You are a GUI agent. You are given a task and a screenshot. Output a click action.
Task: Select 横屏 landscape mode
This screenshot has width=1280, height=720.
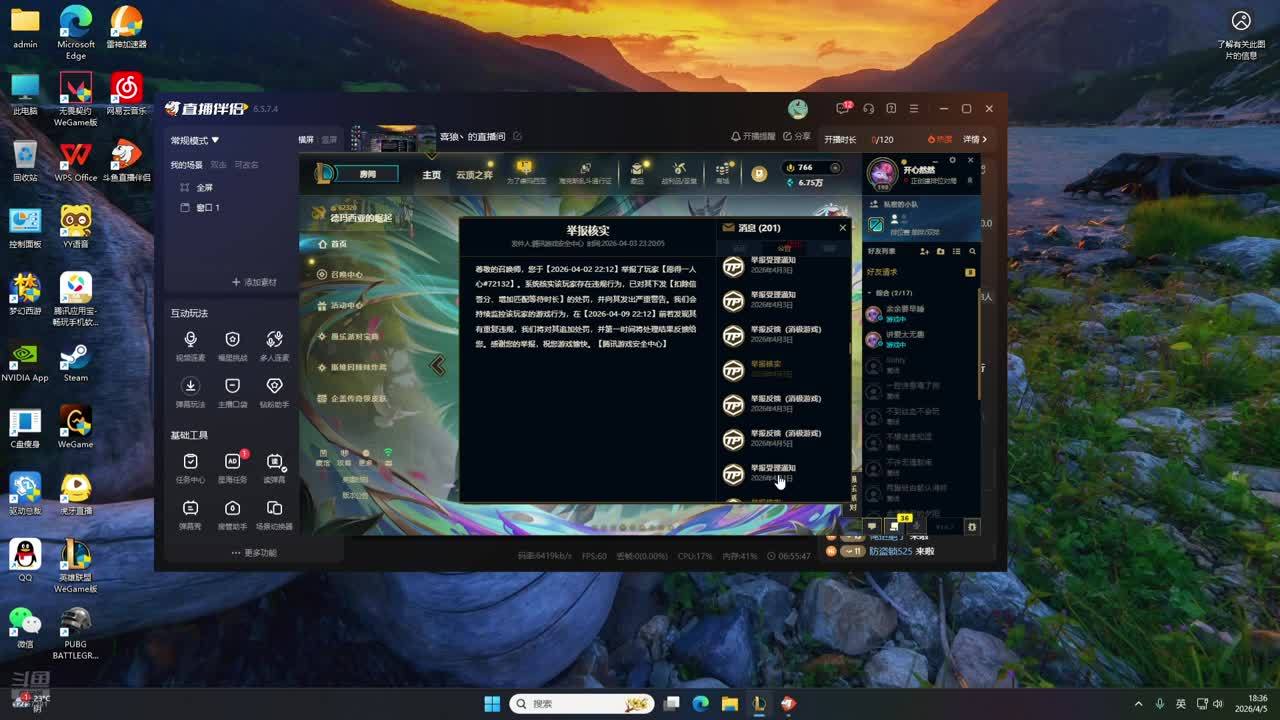pyautogui.click(x=306, y=140)
